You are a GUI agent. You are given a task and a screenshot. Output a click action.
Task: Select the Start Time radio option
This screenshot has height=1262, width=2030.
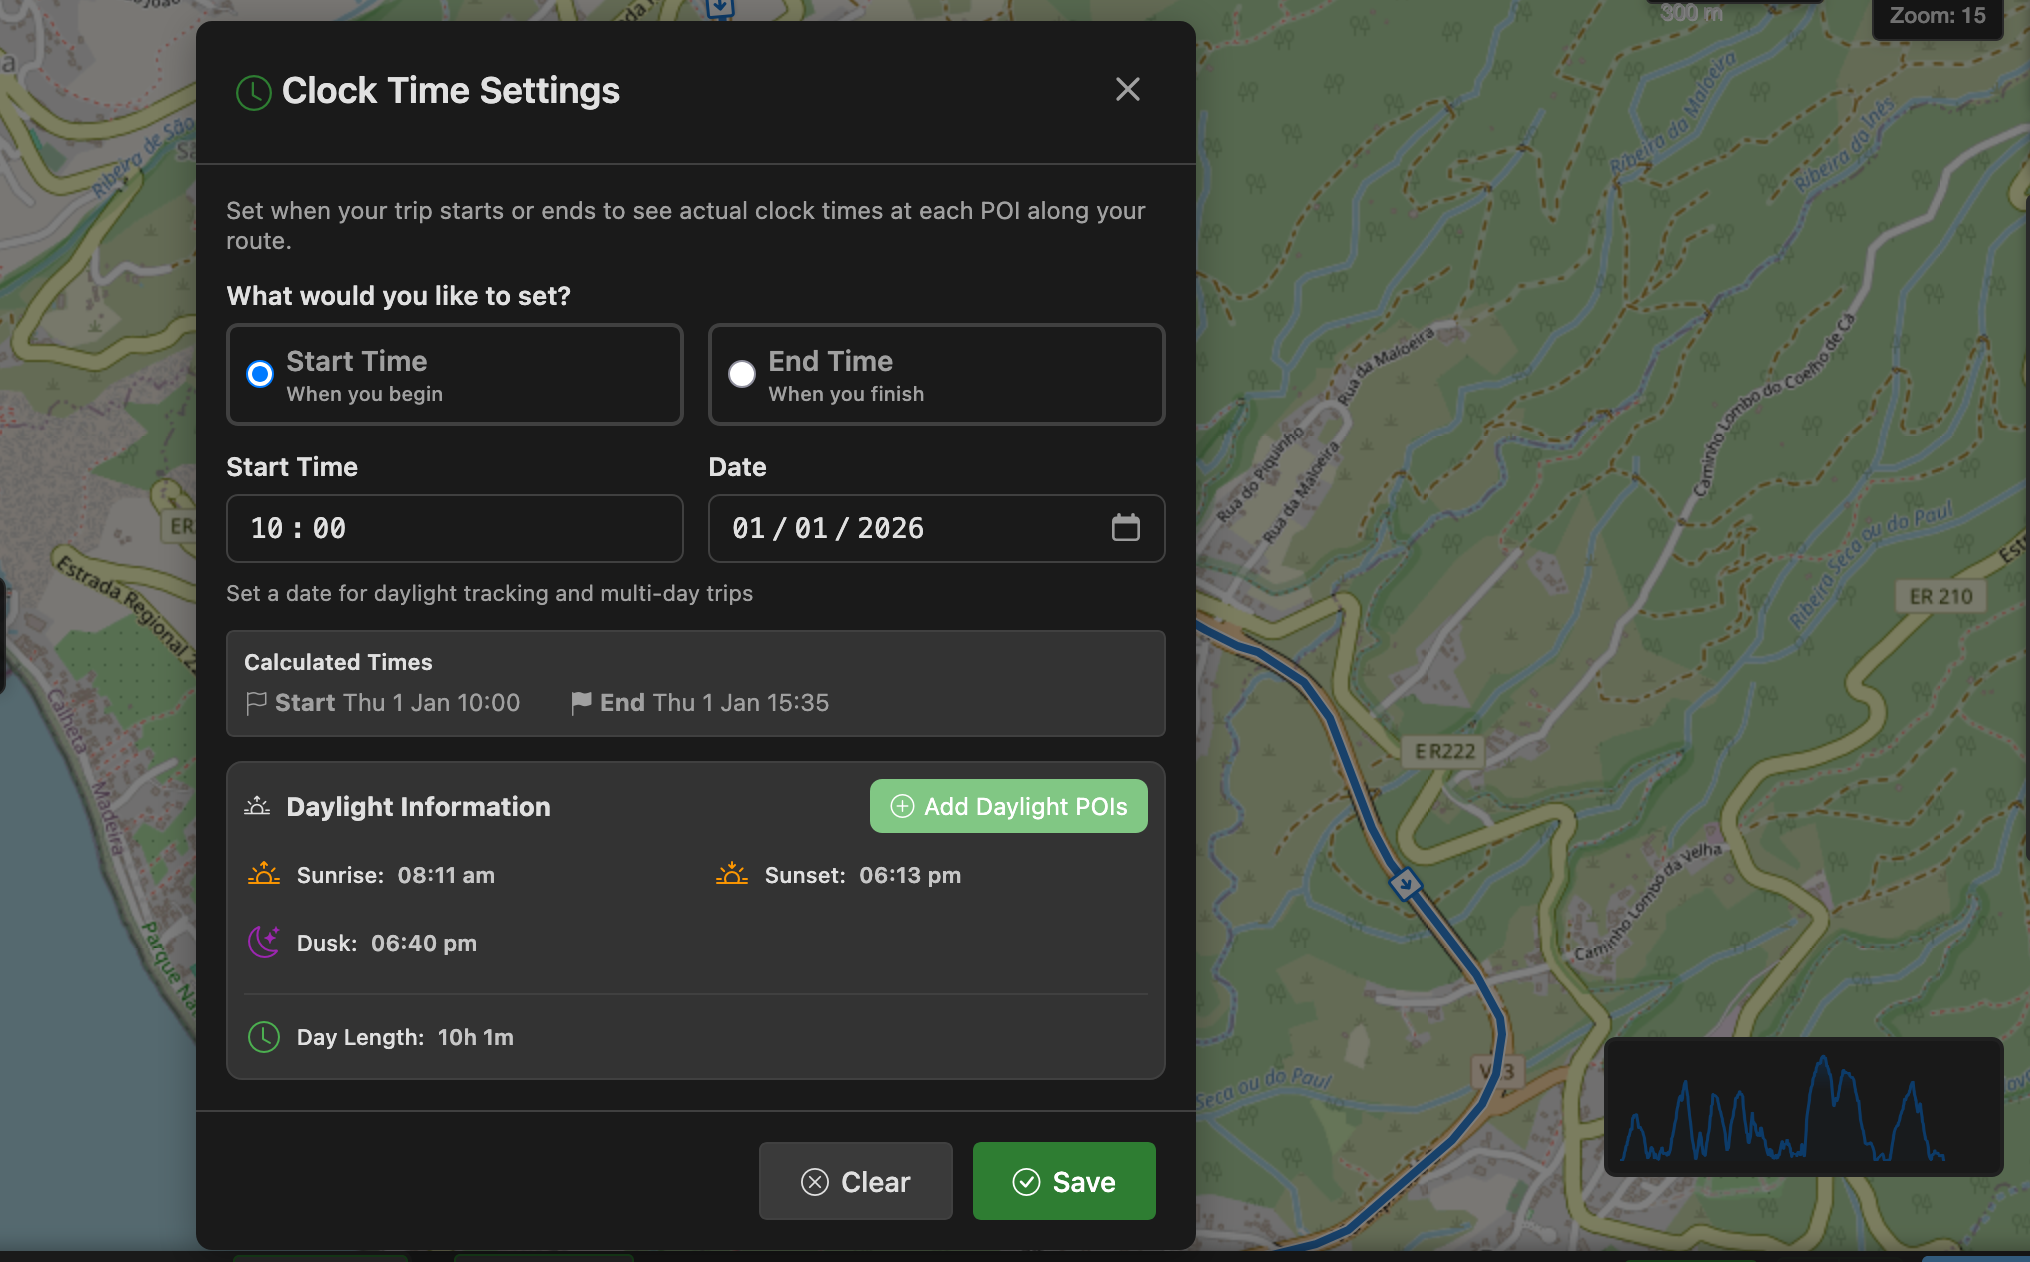[x=259, y=374]
